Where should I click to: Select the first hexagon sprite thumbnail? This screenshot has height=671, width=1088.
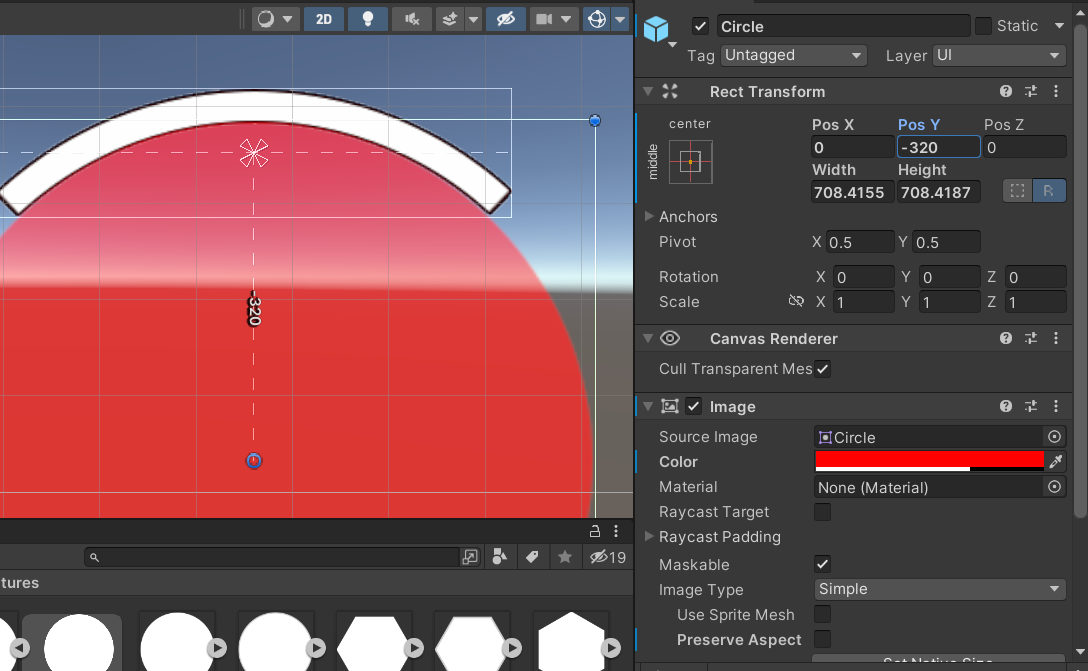click(x=373, y=643)
